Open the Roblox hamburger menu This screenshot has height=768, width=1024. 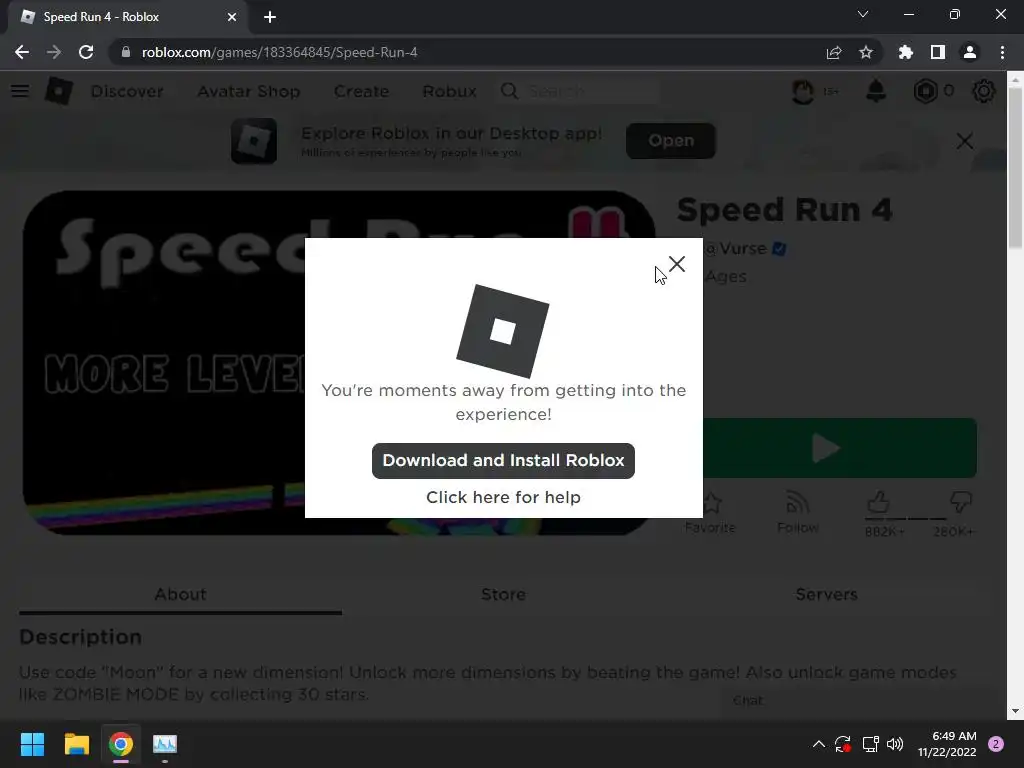[20, 91]
